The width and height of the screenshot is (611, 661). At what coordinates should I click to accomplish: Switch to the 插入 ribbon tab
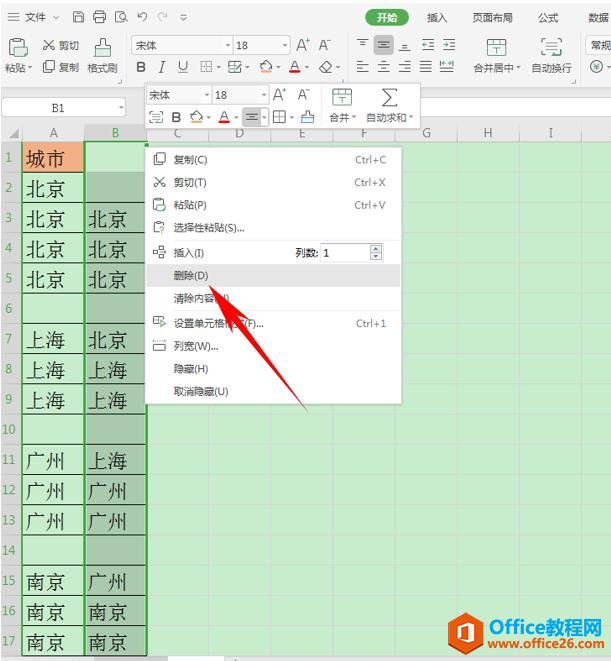[436, 17]
